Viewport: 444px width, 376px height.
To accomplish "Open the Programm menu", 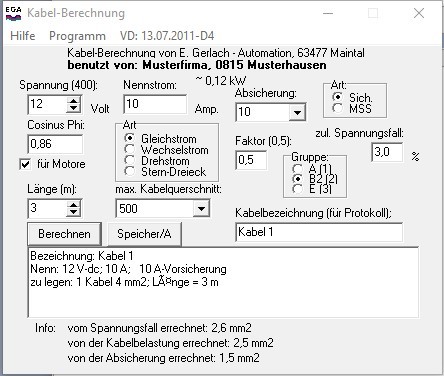I will [x=77, y=36].
